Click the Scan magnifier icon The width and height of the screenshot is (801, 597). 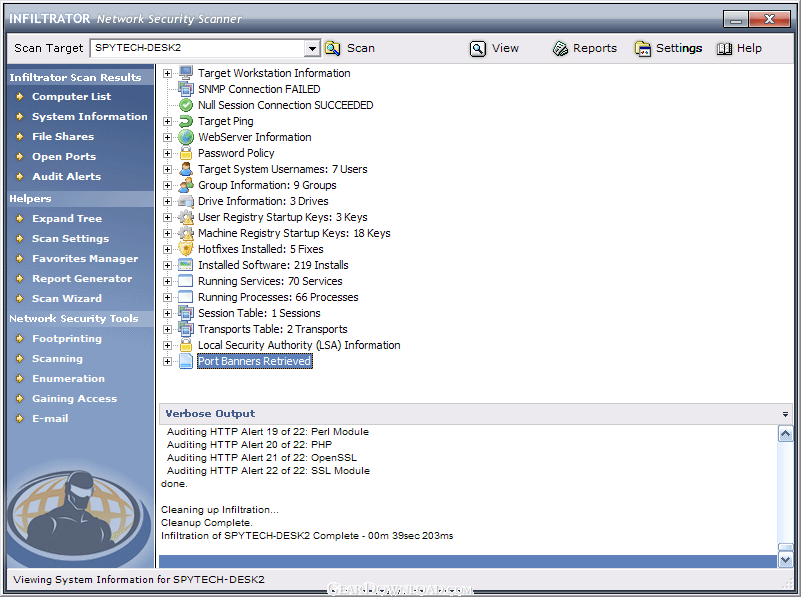tap(333, 48)
